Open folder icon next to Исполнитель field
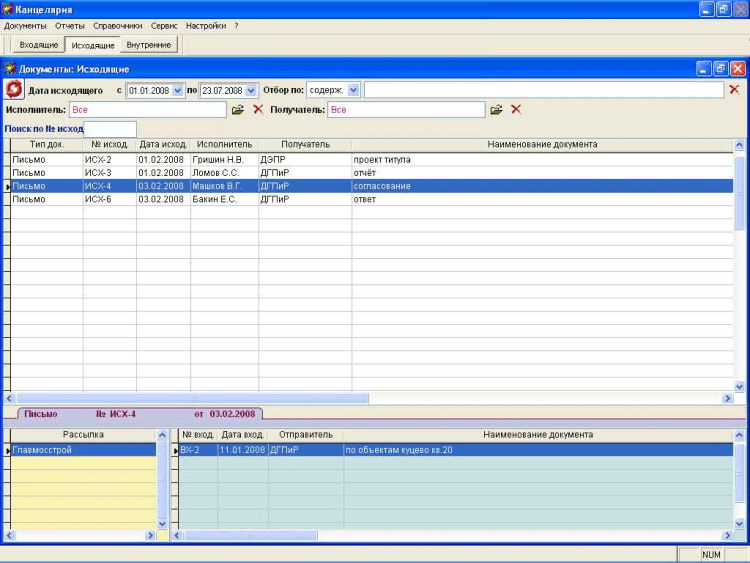 tap(238, 109)
